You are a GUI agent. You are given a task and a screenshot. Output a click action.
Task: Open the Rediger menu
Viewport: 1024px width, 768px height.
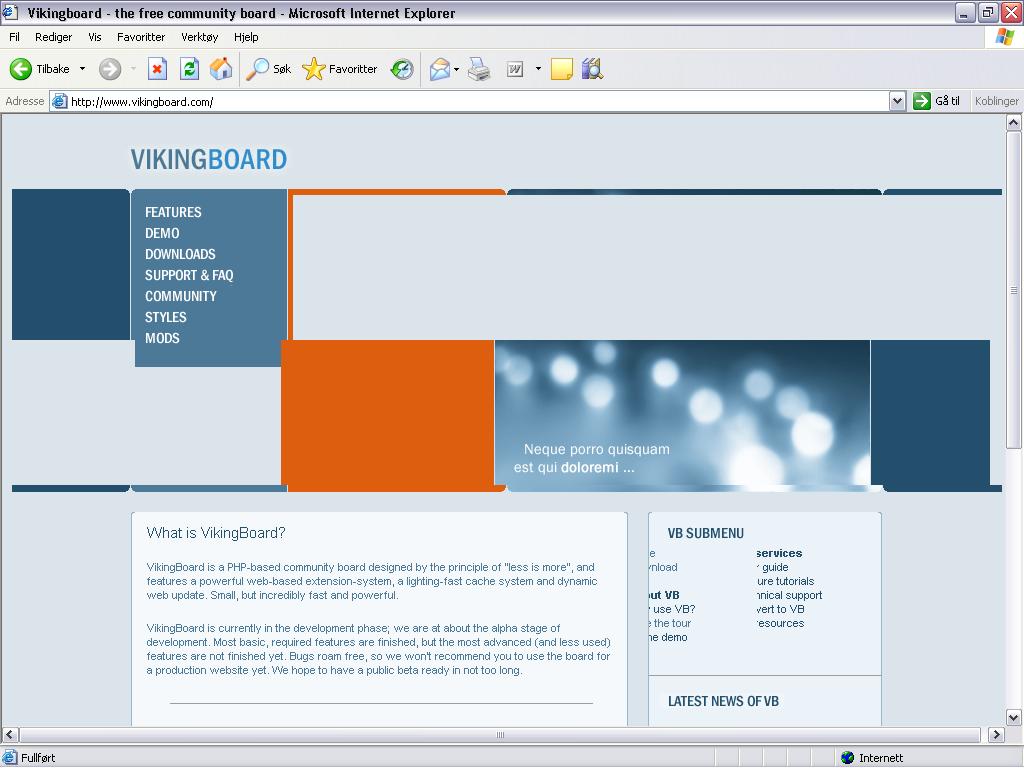point(54,37)
